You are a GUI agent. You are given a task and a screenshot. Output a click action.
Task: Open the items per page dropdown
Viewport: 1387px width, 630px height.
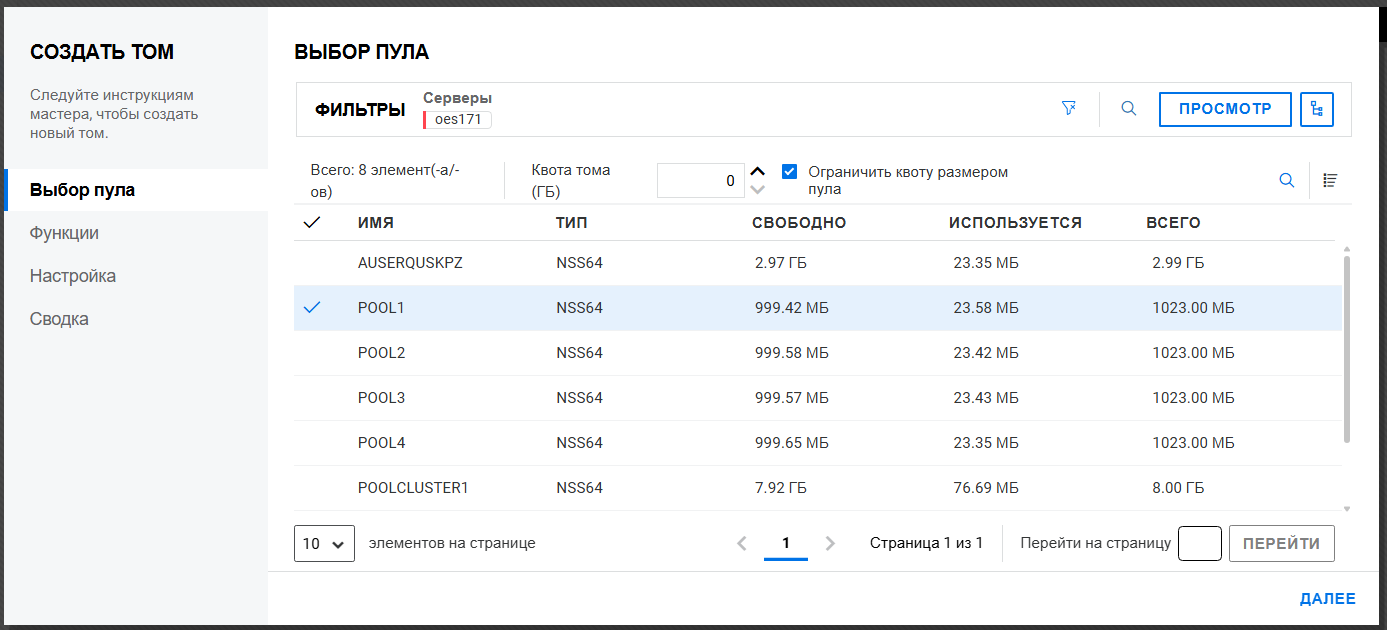coord(324,544)
